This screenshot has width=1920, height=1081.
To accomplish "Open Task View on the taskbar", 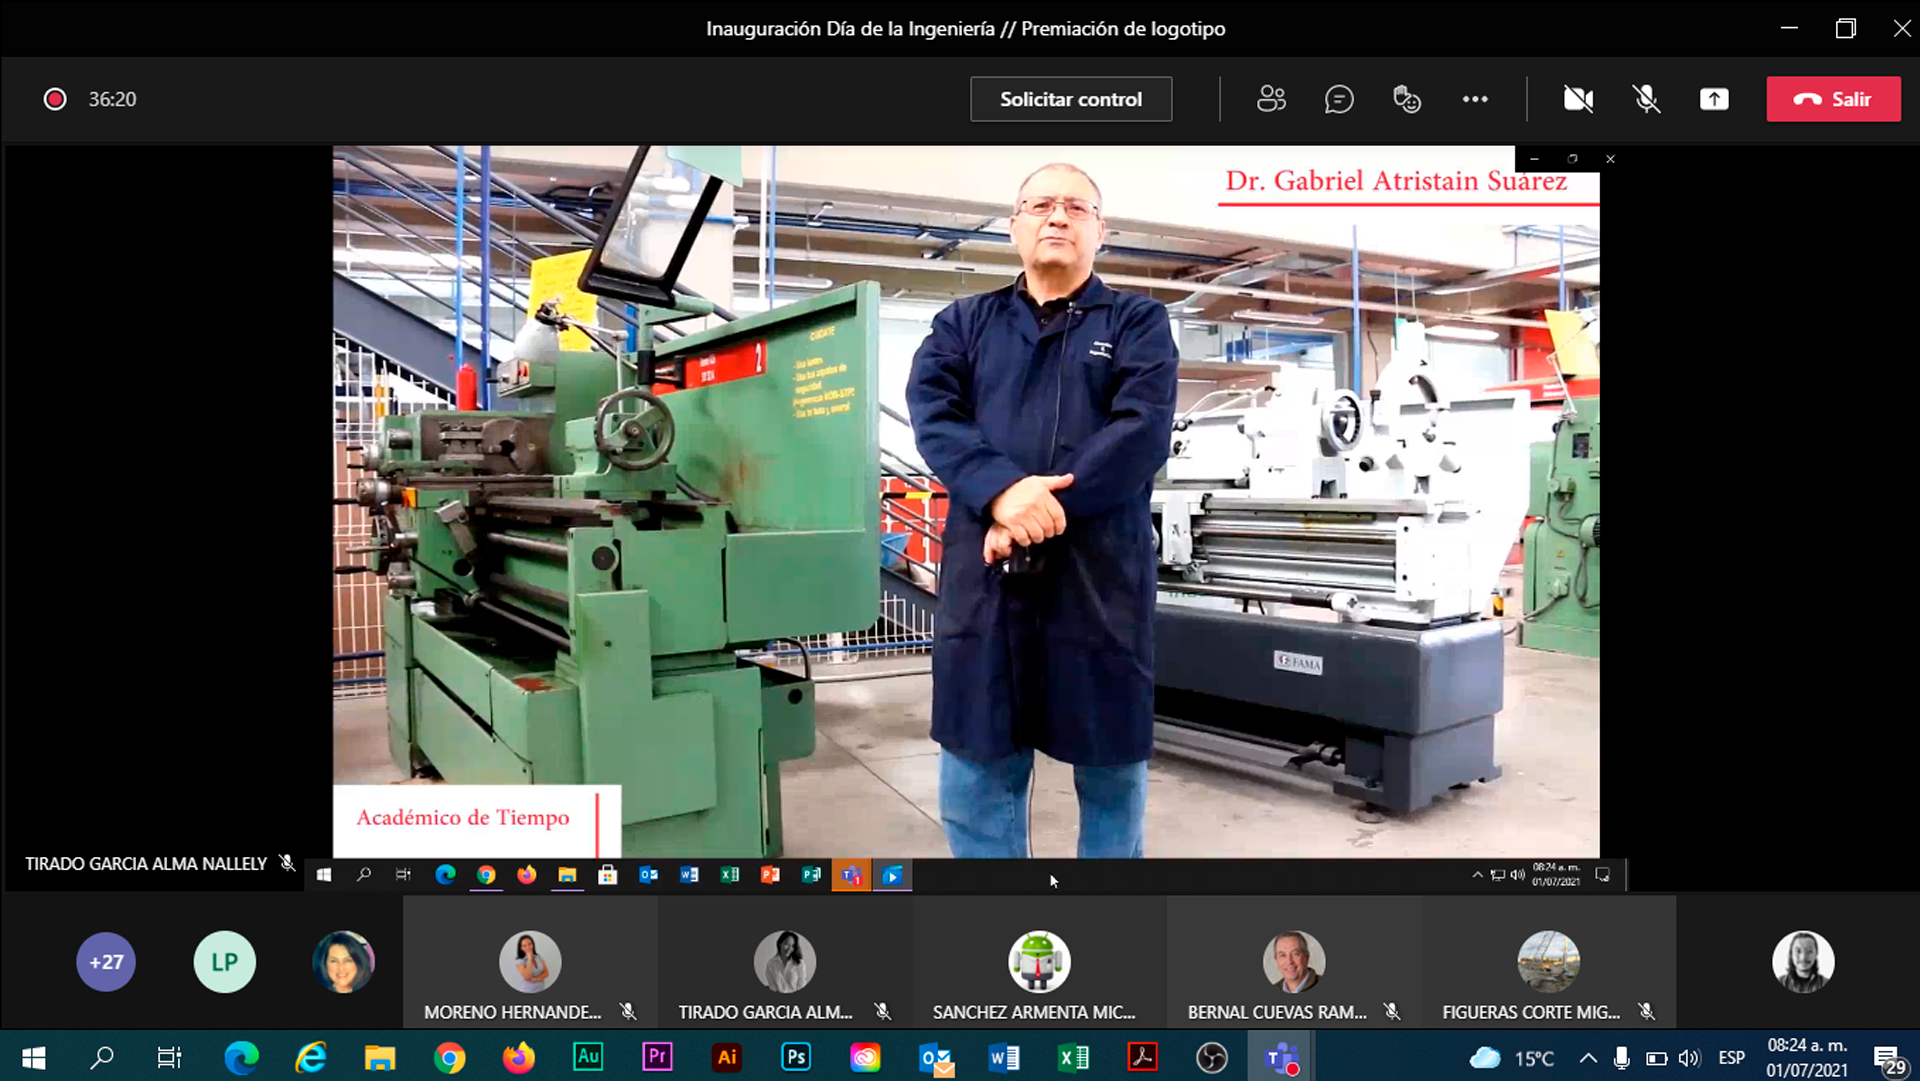I will (x=170, y=1057).
